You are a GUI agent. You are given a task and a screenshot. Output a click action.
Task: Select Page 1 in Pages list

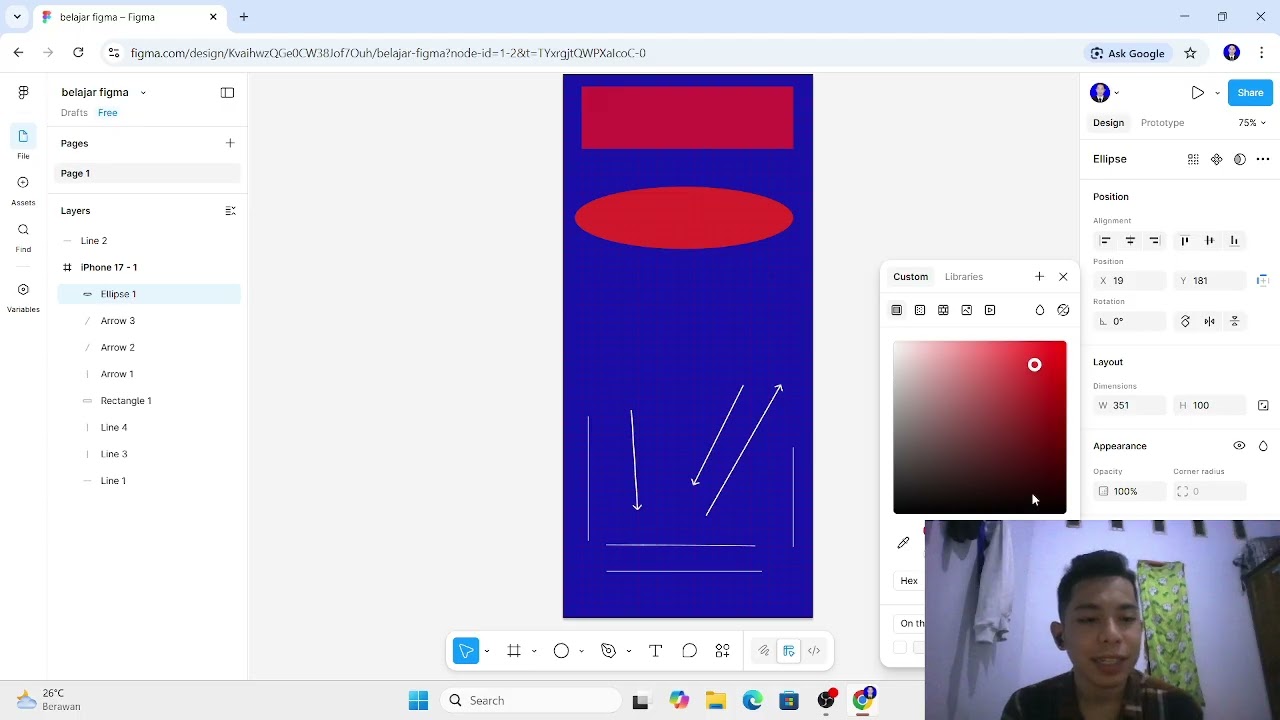(x=148, y=173)
